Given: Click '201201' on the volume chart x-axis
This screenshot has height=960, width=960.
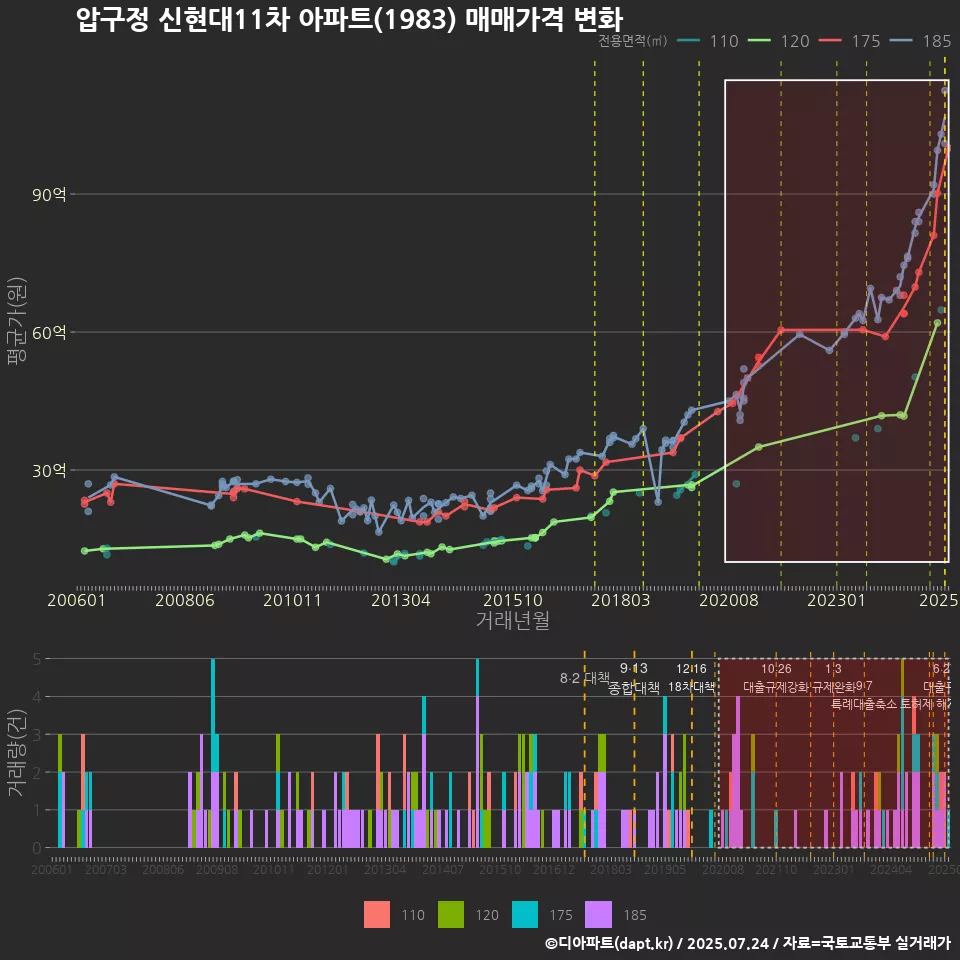Looking at the screenshot, I should click(328, 869).
